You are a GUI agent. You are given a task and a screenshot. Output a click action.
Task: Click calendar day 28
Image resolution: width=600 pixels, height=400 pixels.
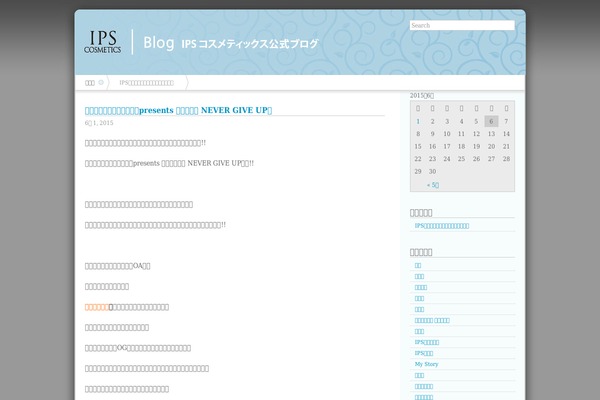point(506,159)
